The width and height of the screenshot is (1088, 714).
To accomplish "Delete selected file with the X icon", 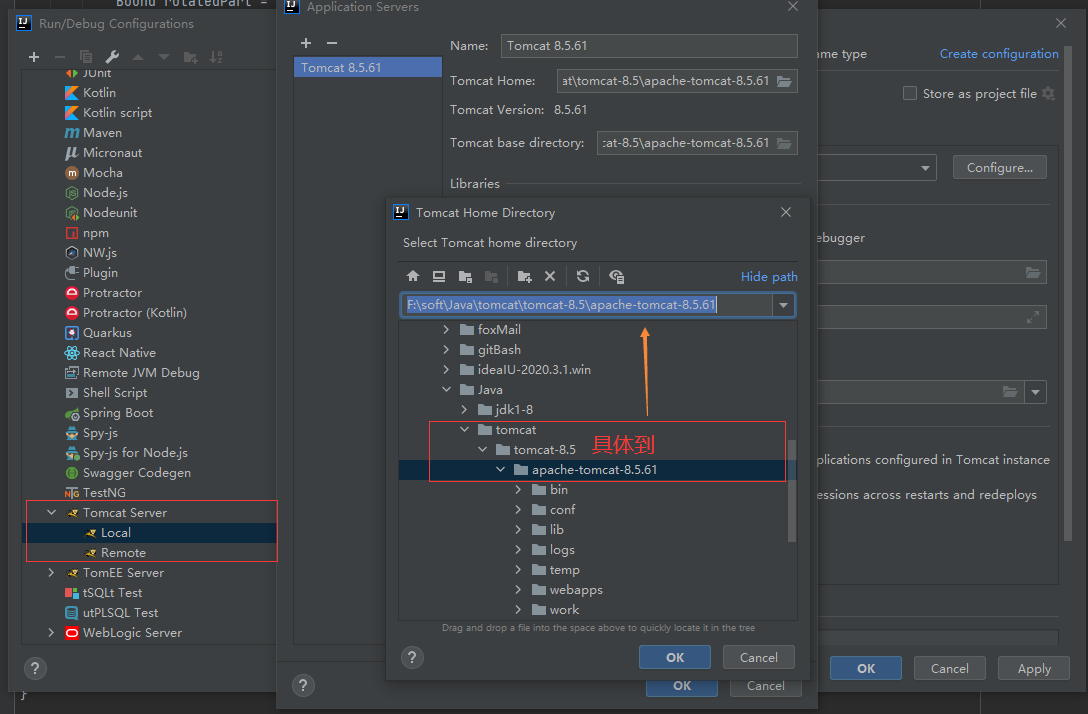I will (x=549, y=276).
